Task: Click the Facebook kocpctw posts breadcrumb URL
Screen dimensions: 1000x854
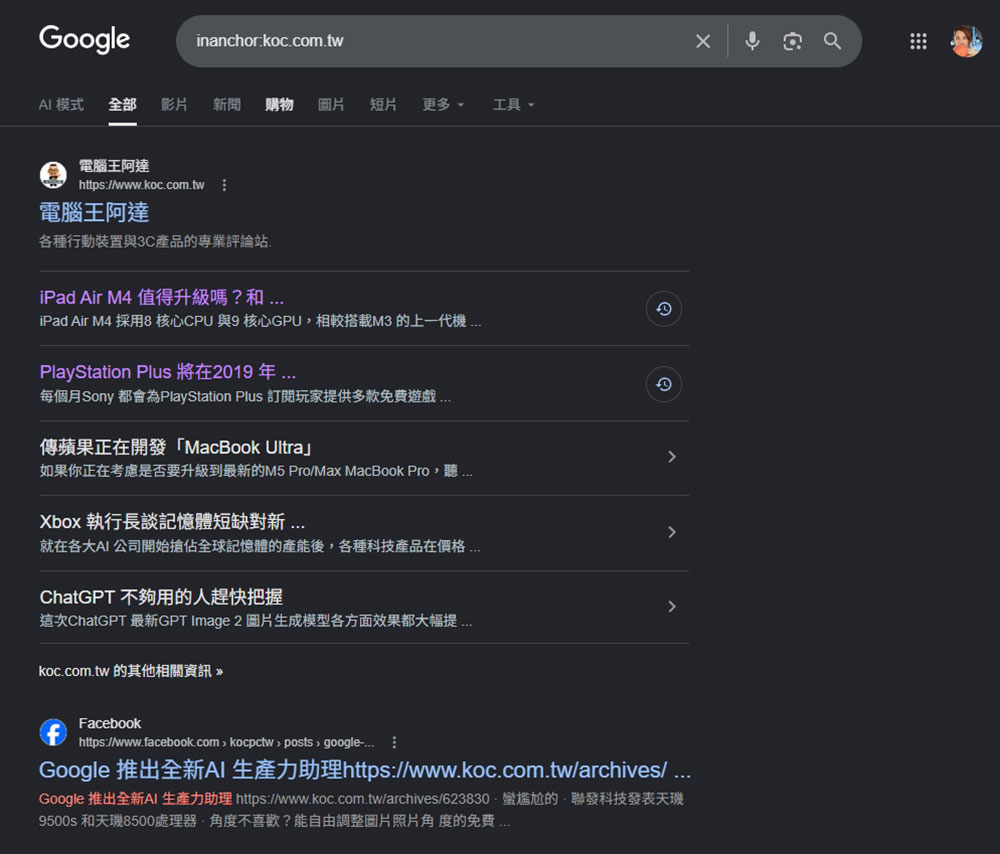Action: coord(226,742)
